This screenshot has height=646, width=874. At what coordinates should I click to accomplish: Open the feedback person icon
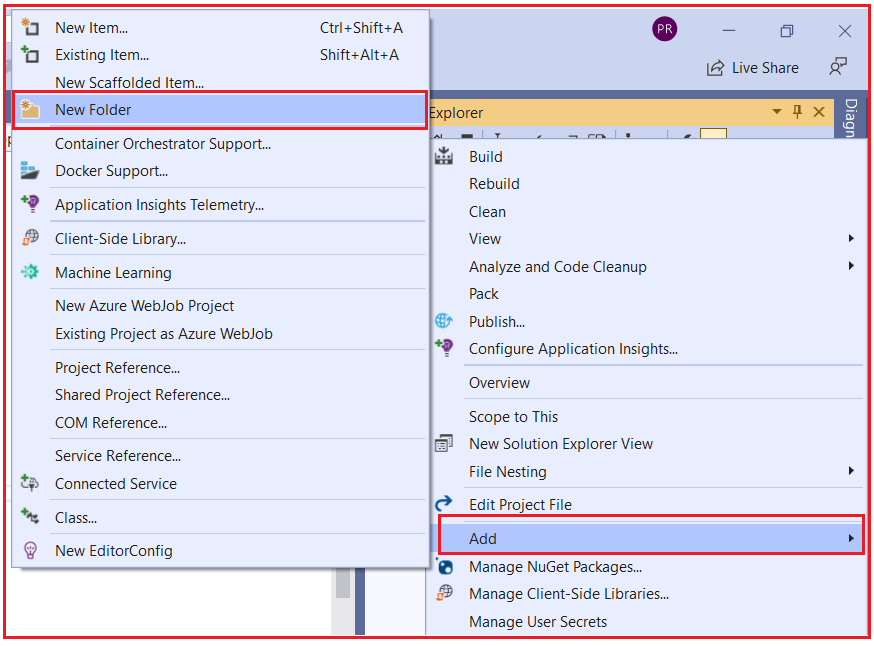pyautogui.click(x=838, y=67)
